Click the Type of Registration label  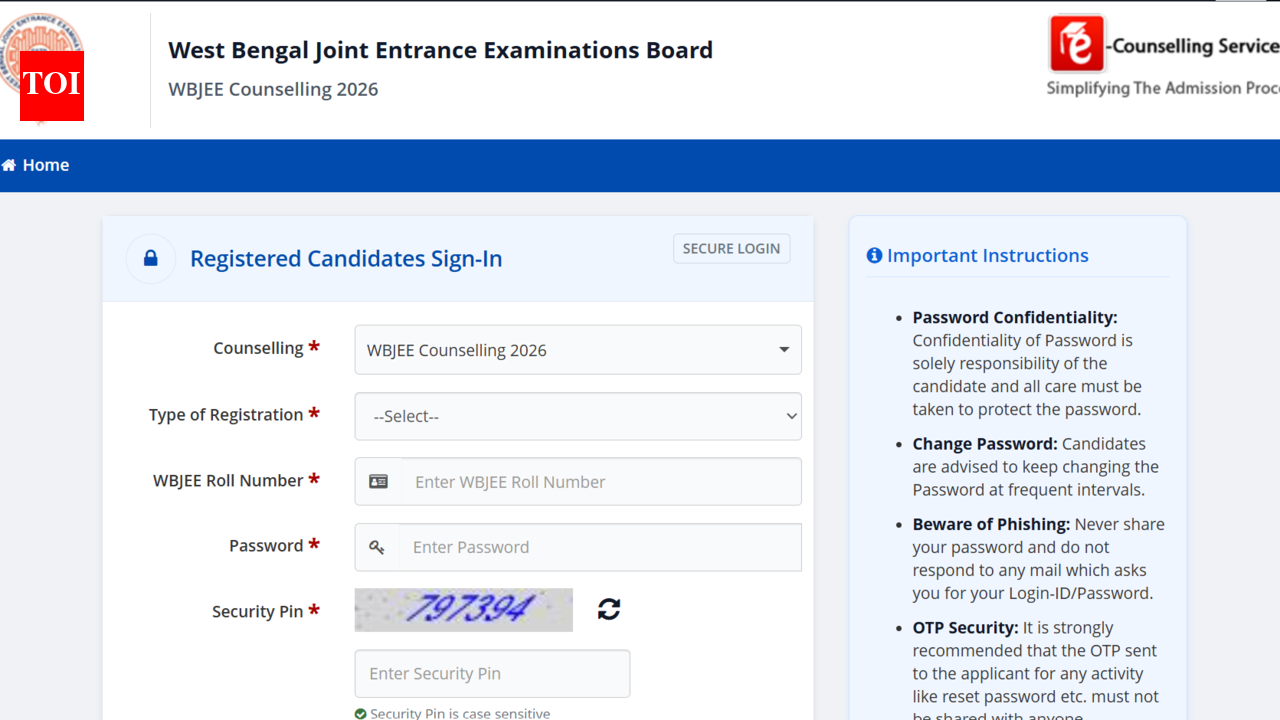point(226,415)
